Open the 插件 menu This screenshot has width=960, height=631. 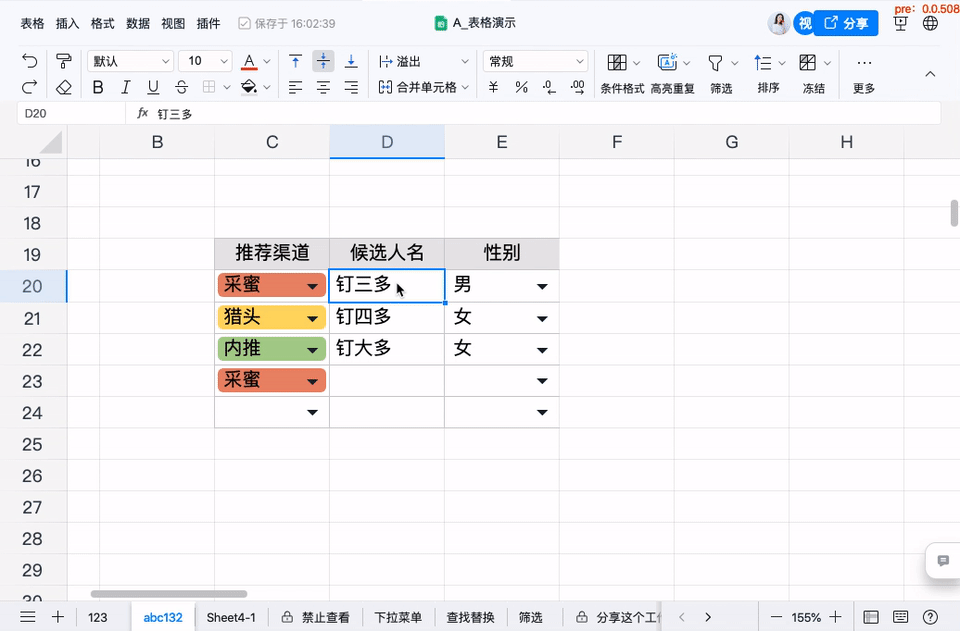pos(208,23)
